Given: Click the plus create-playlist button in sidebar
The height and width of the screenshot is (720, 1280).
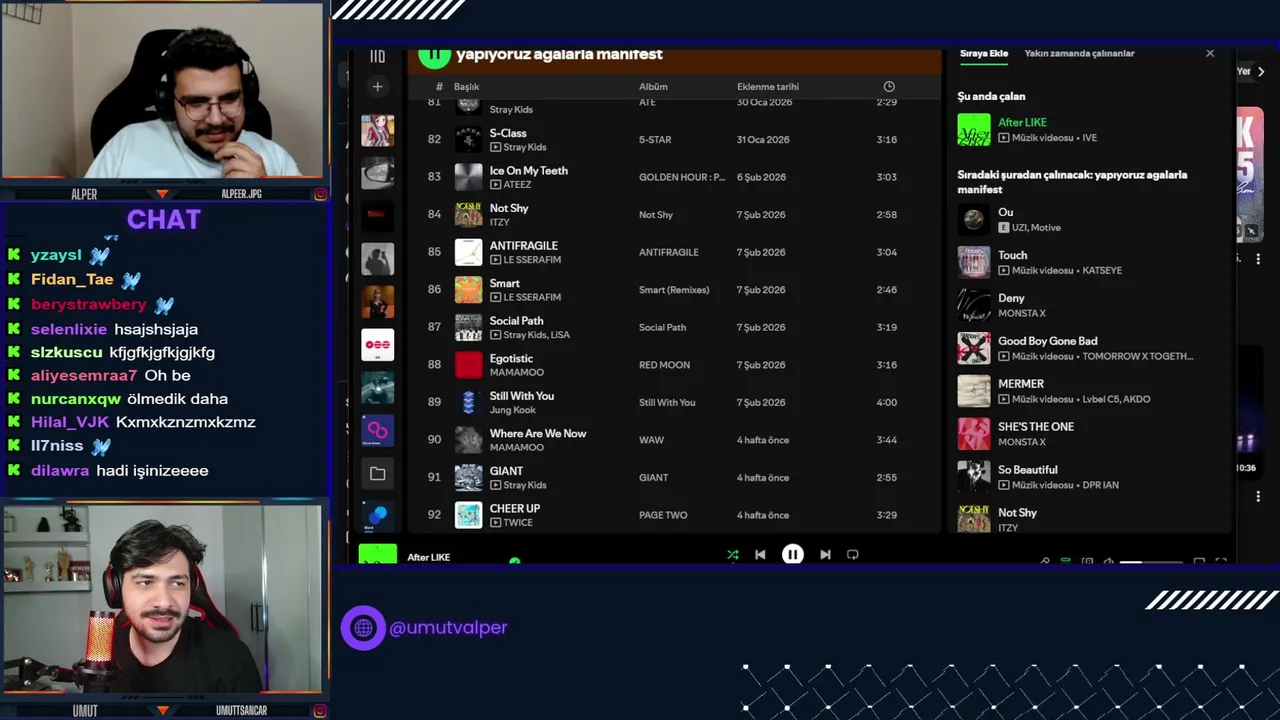Looking at the screenshot, I should (377, 87).
